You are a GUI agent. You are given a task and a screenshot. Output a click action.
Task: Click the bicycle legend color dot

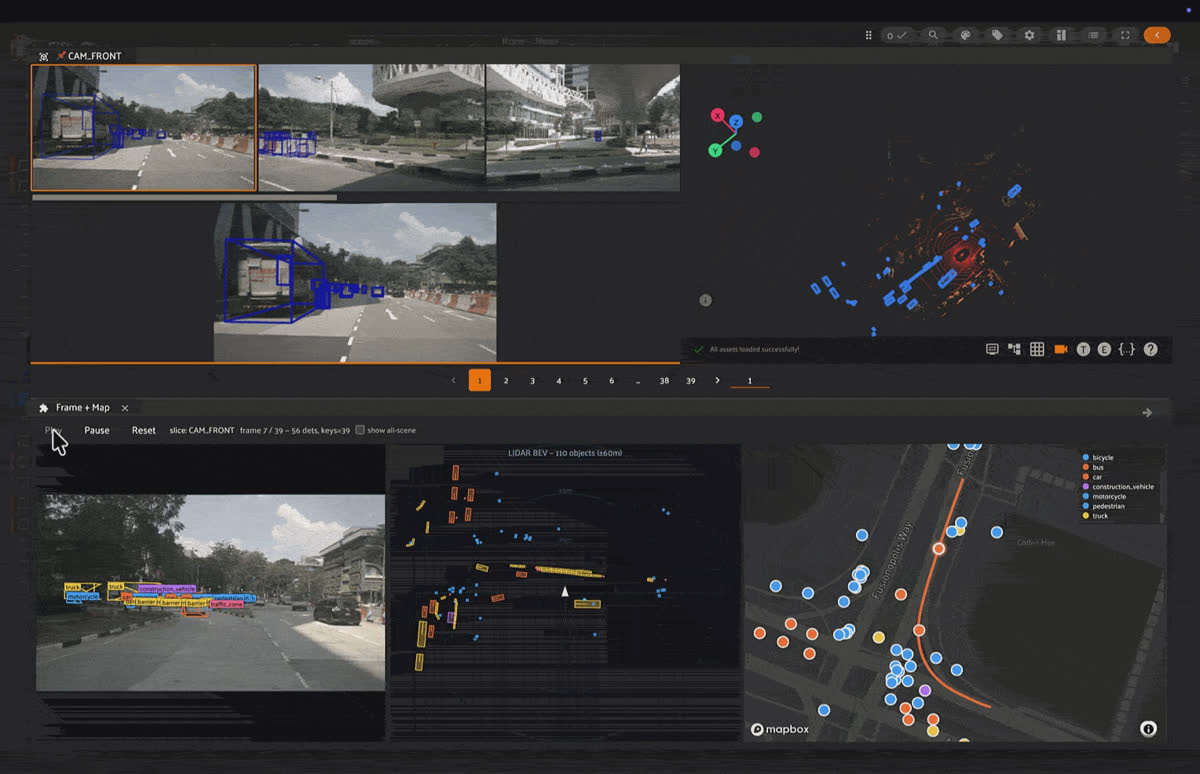tap(1086, 458)
